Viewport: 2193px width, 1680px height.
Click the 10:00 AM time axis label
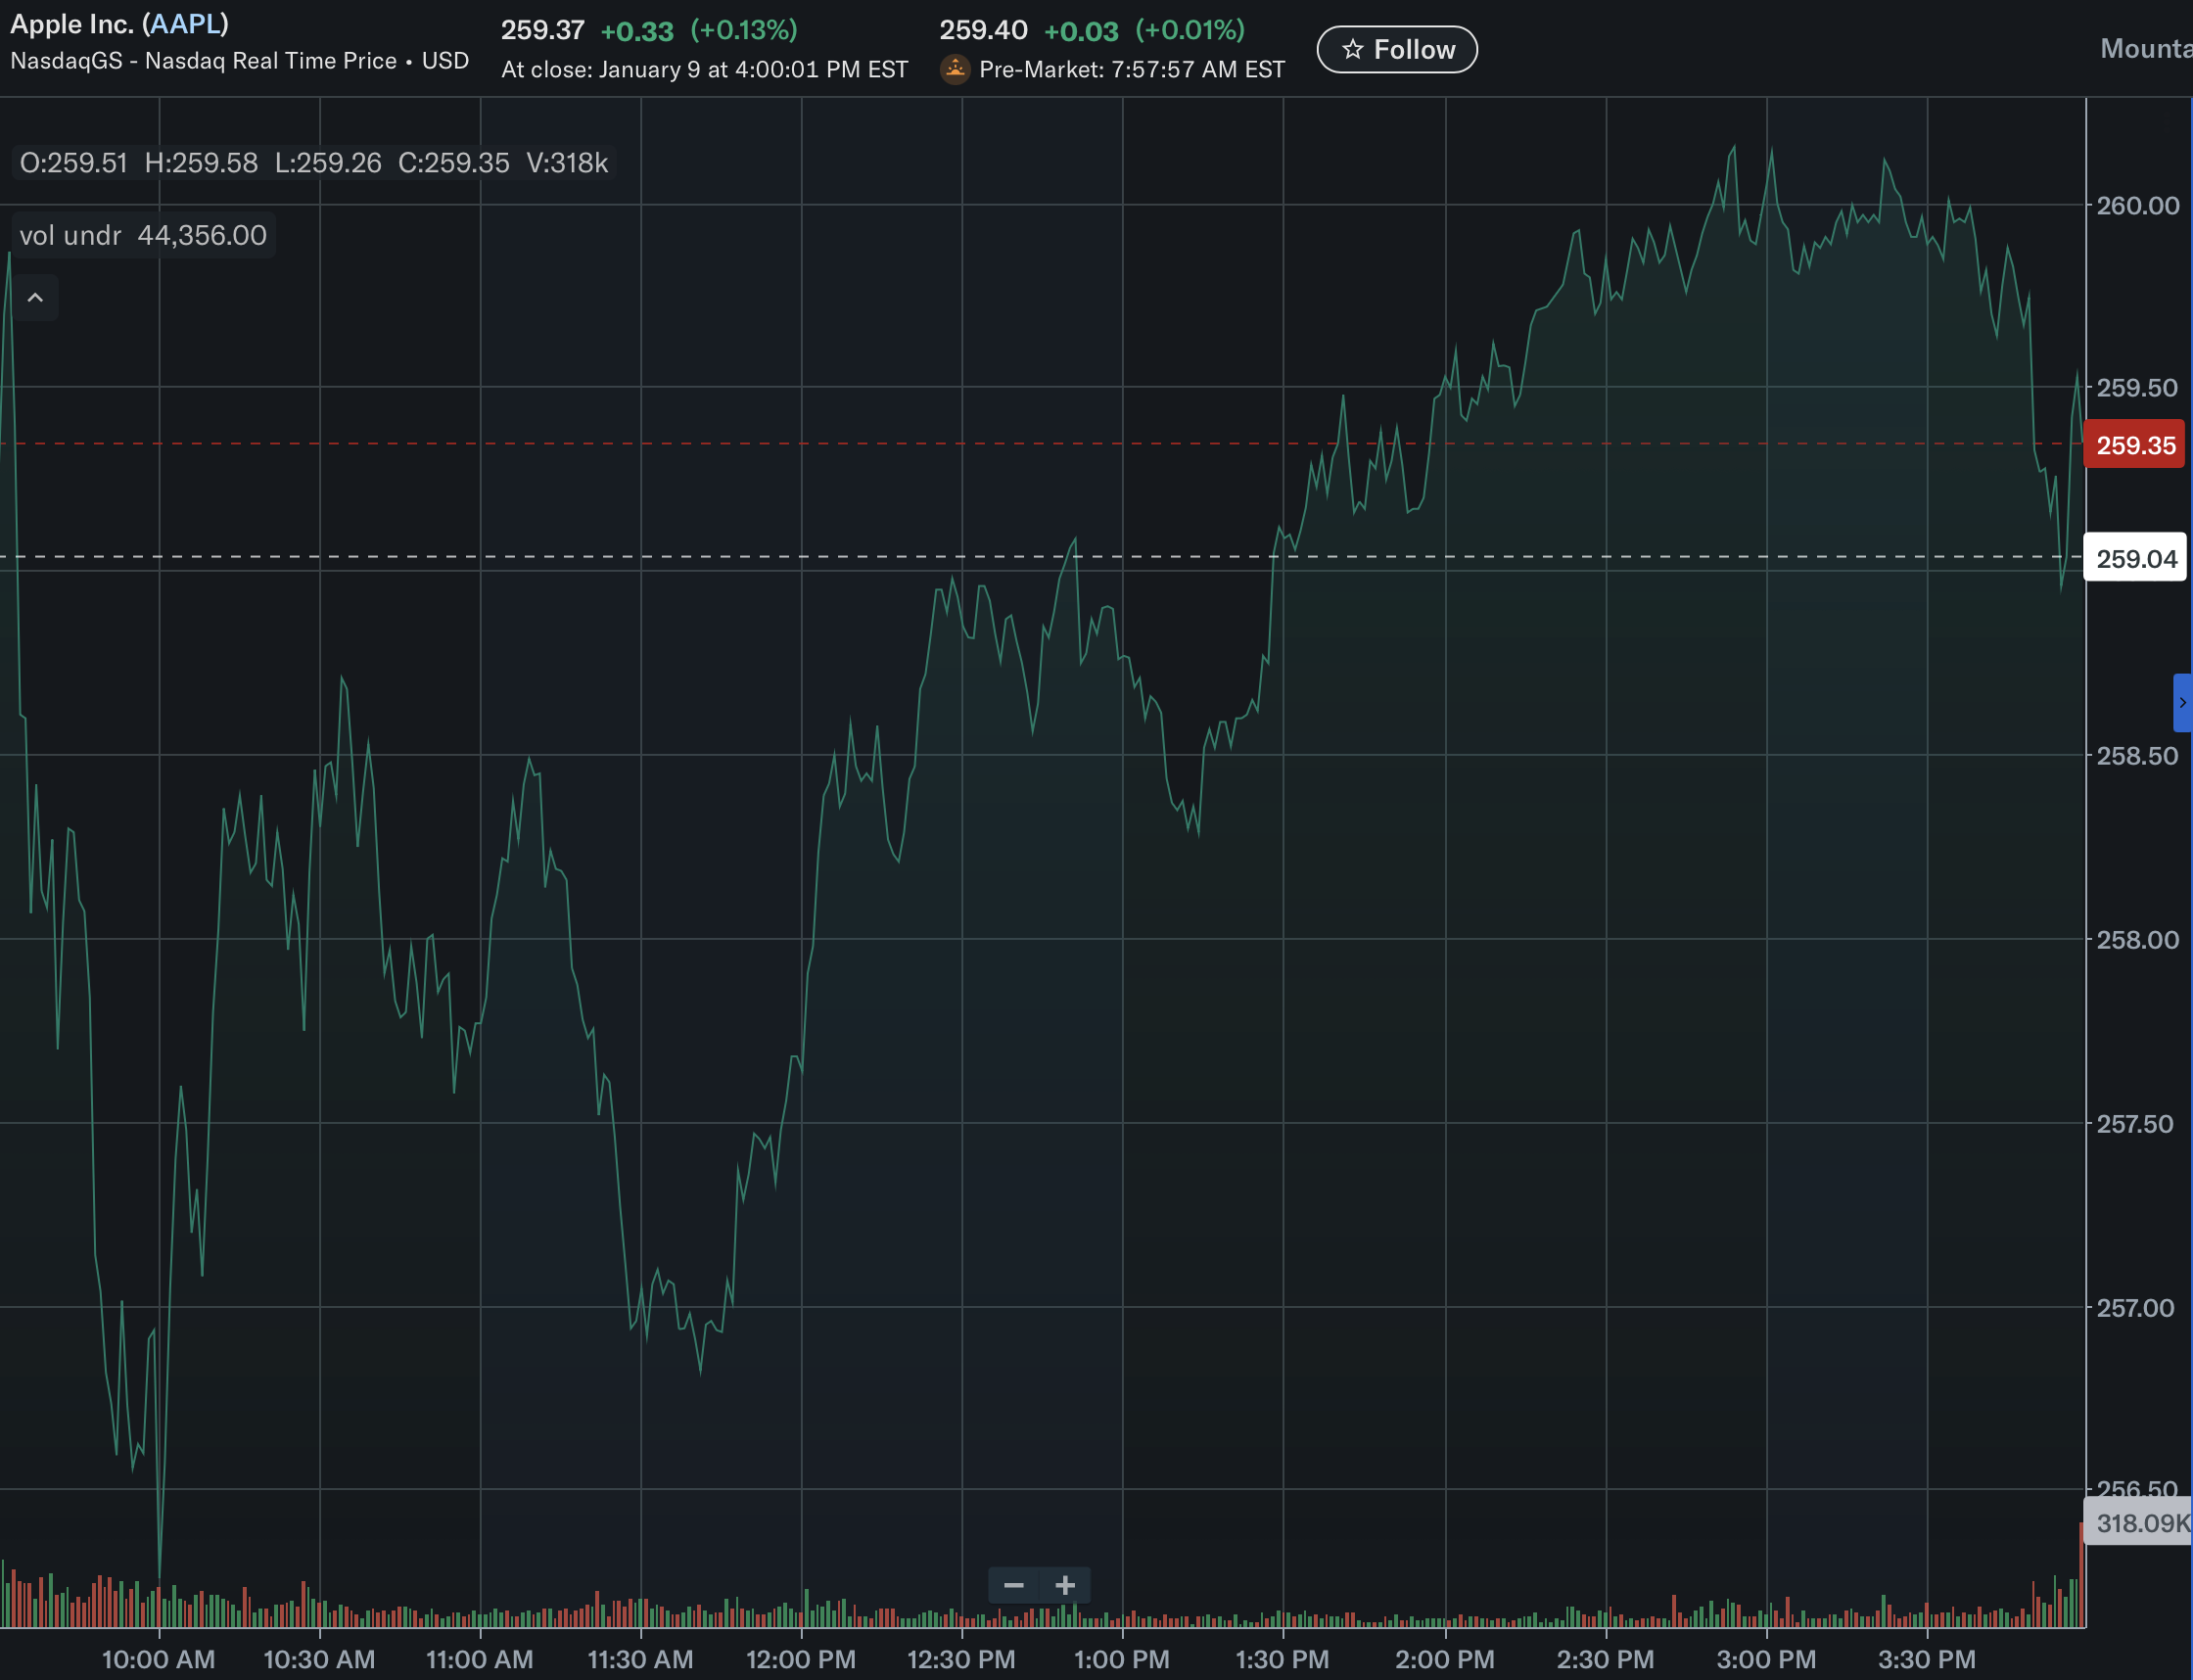(x=158, y=1659)
